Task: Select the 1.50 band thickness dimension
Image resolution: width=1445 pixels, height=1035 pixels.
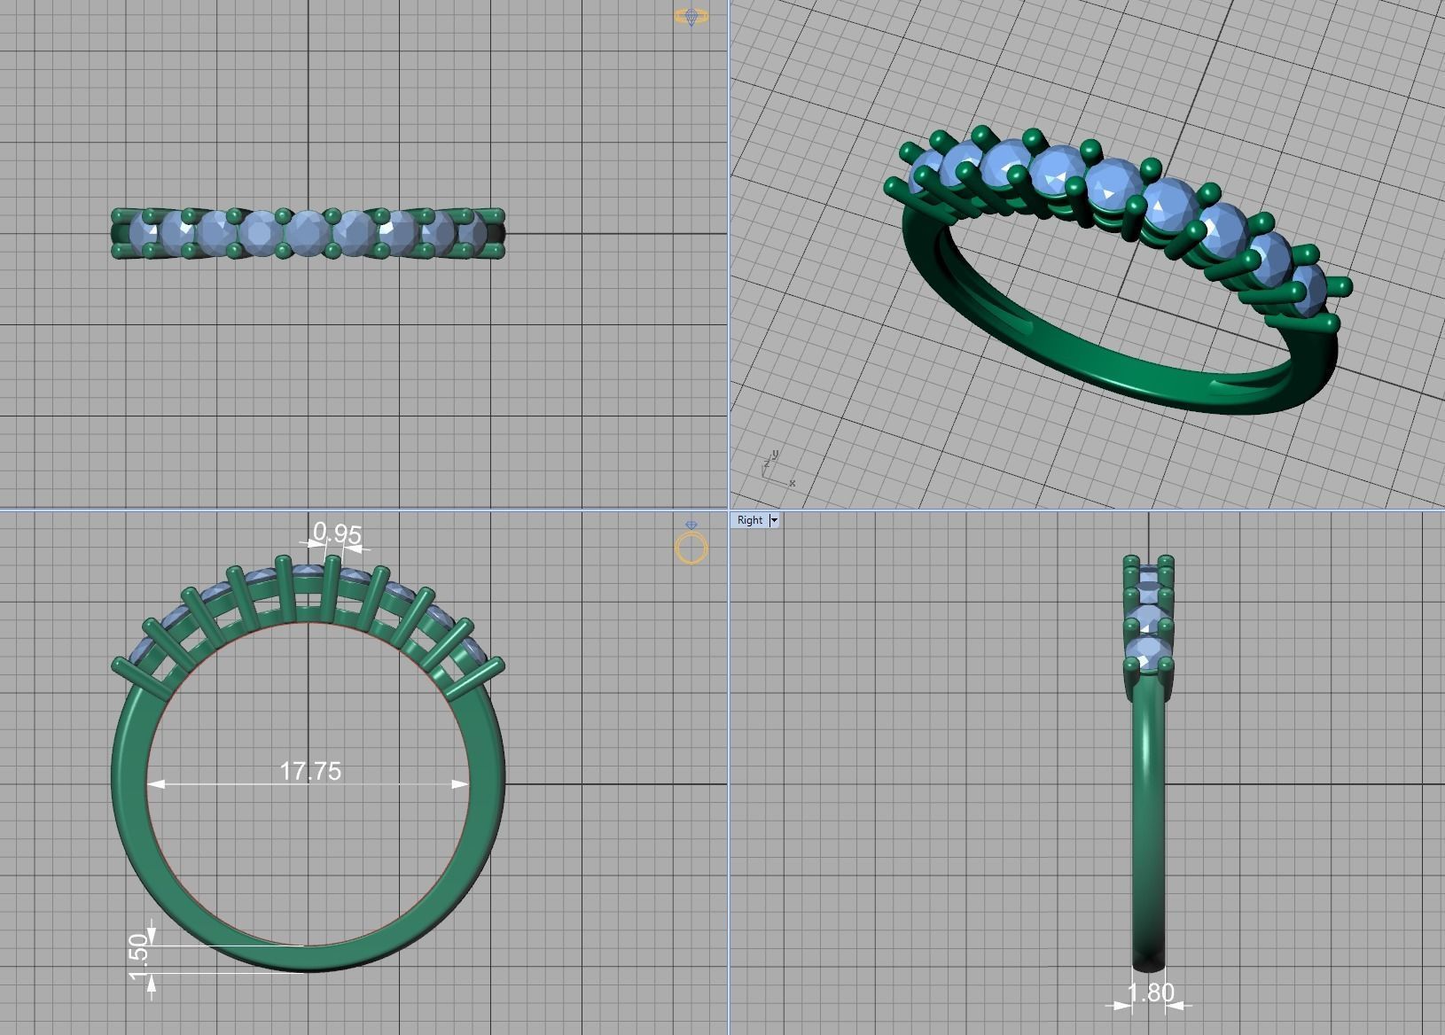Action: tap(139, 951)
